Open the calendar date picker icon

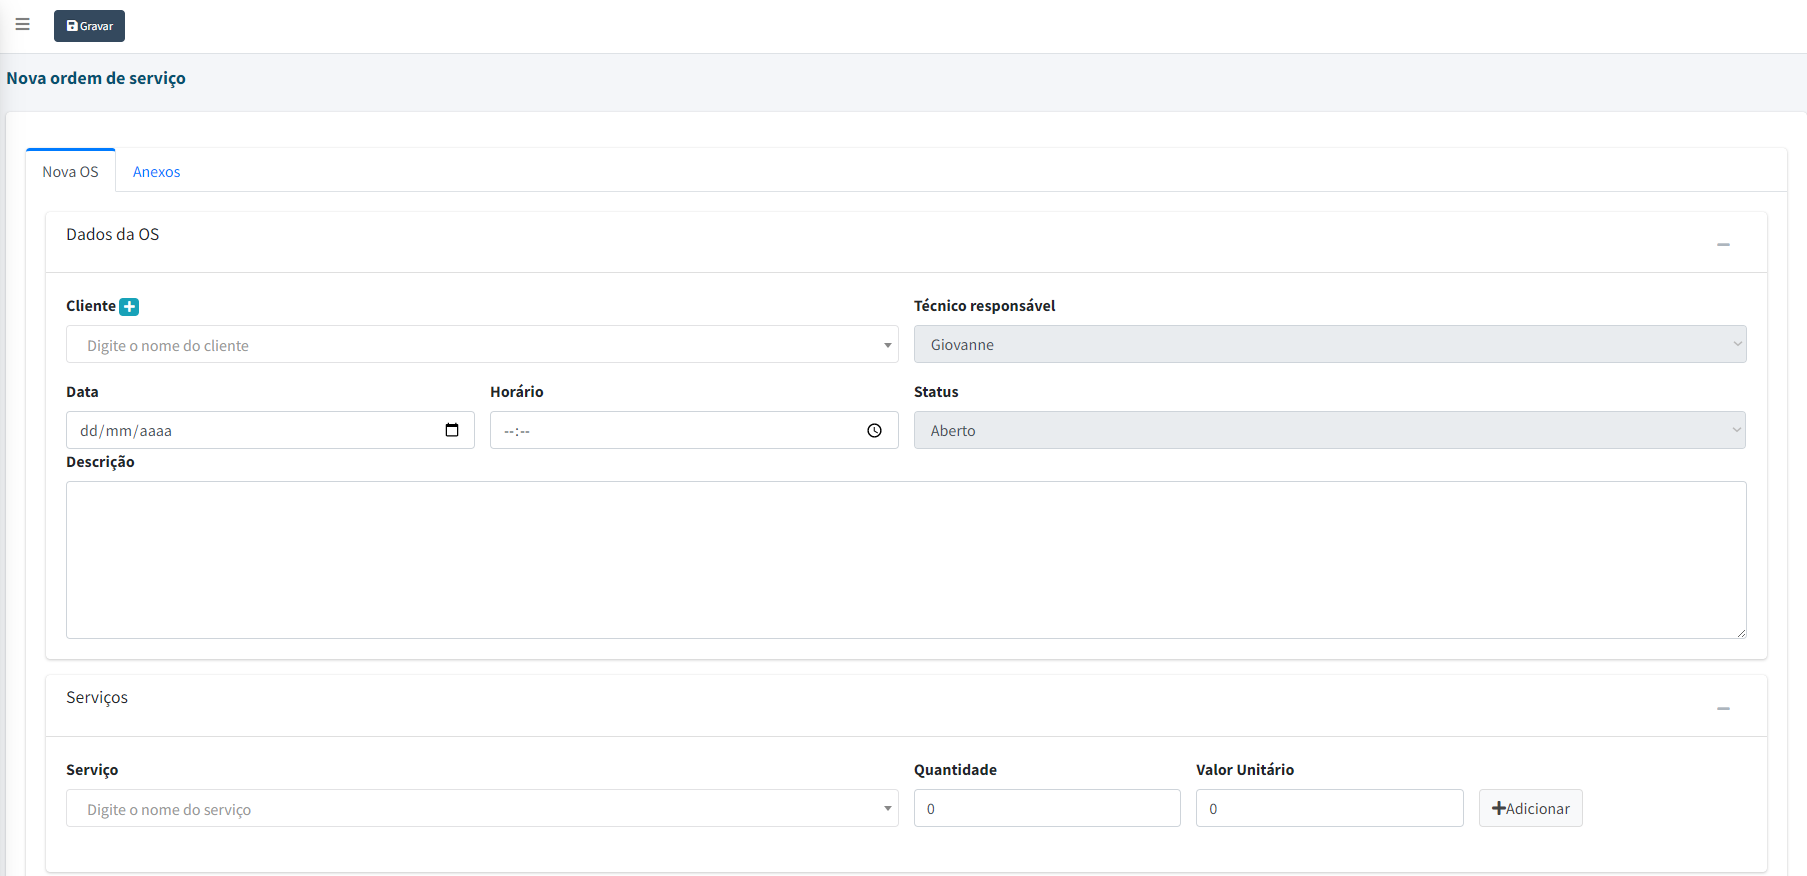pyautogui.click(x=452, y=430)
